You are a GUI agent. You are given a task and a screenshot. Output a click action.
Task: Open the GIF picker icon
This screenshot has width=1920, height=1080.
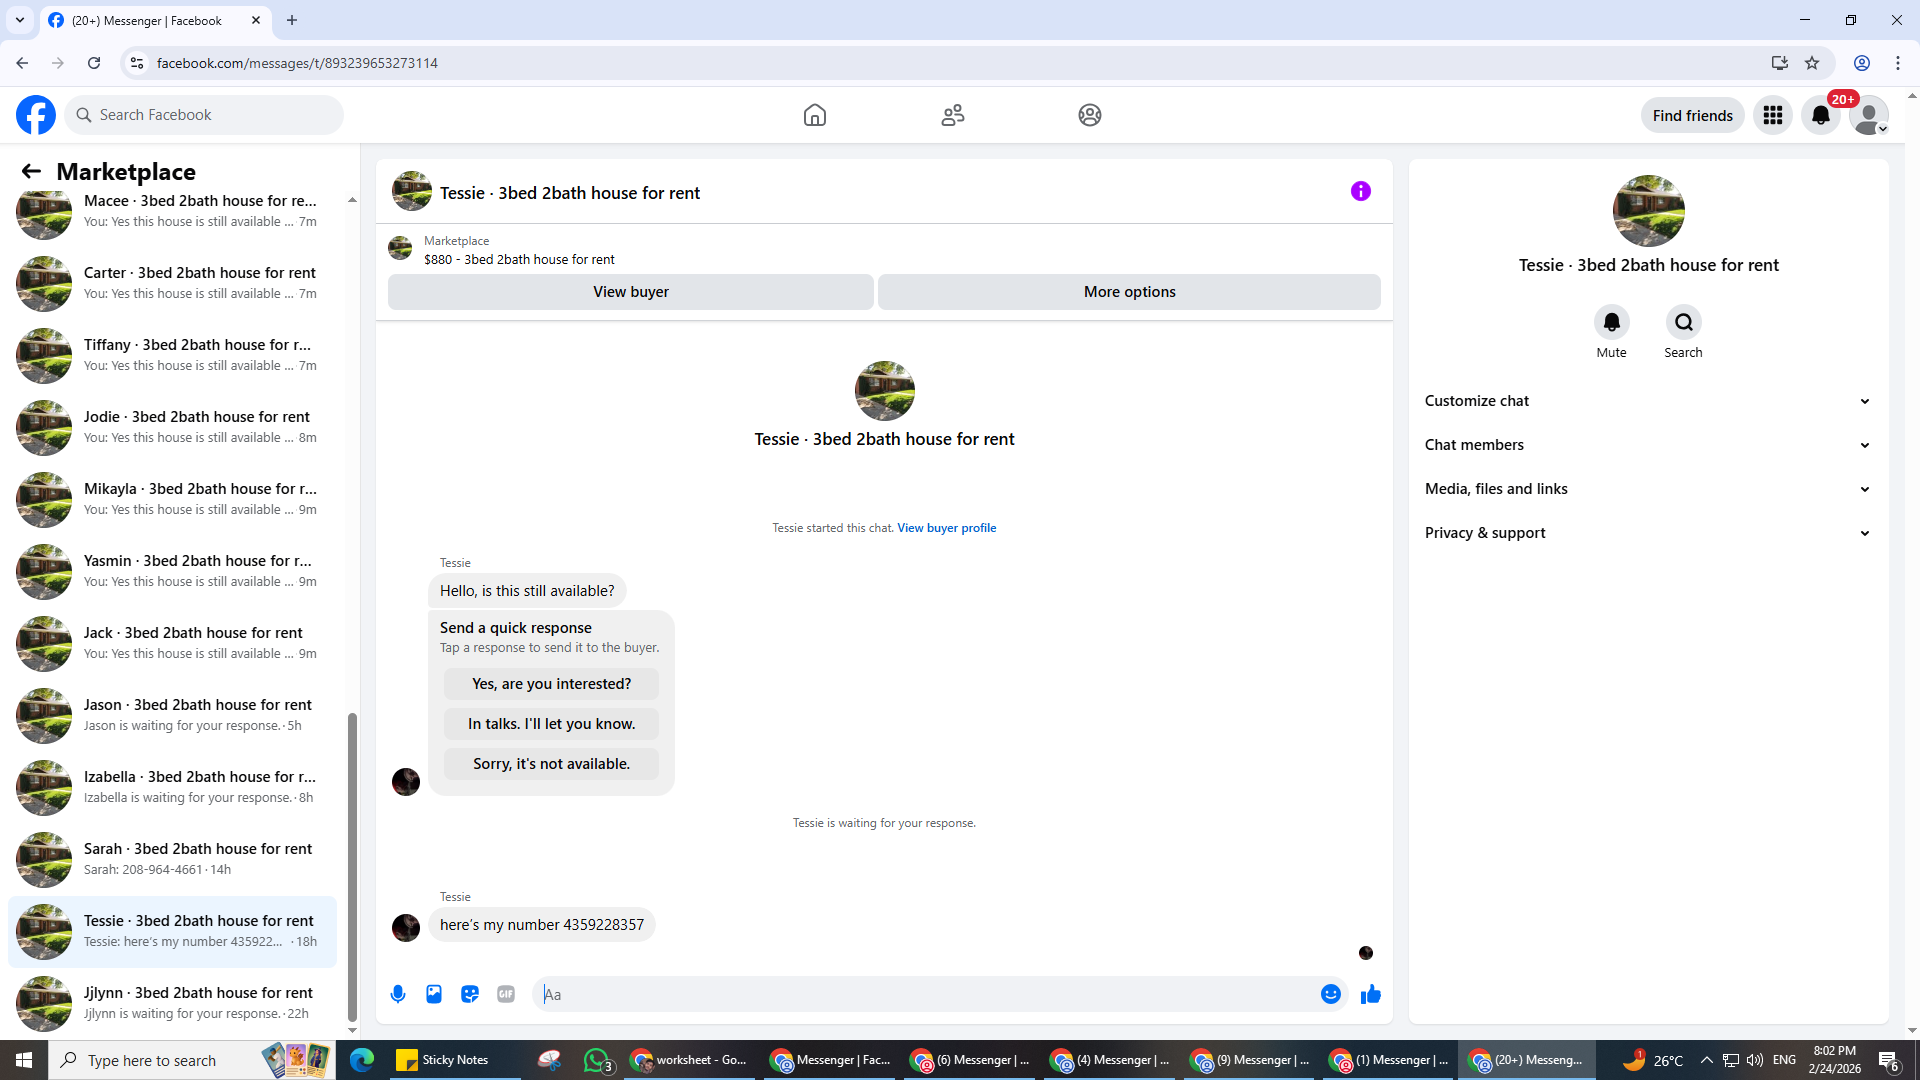(506, 994)
